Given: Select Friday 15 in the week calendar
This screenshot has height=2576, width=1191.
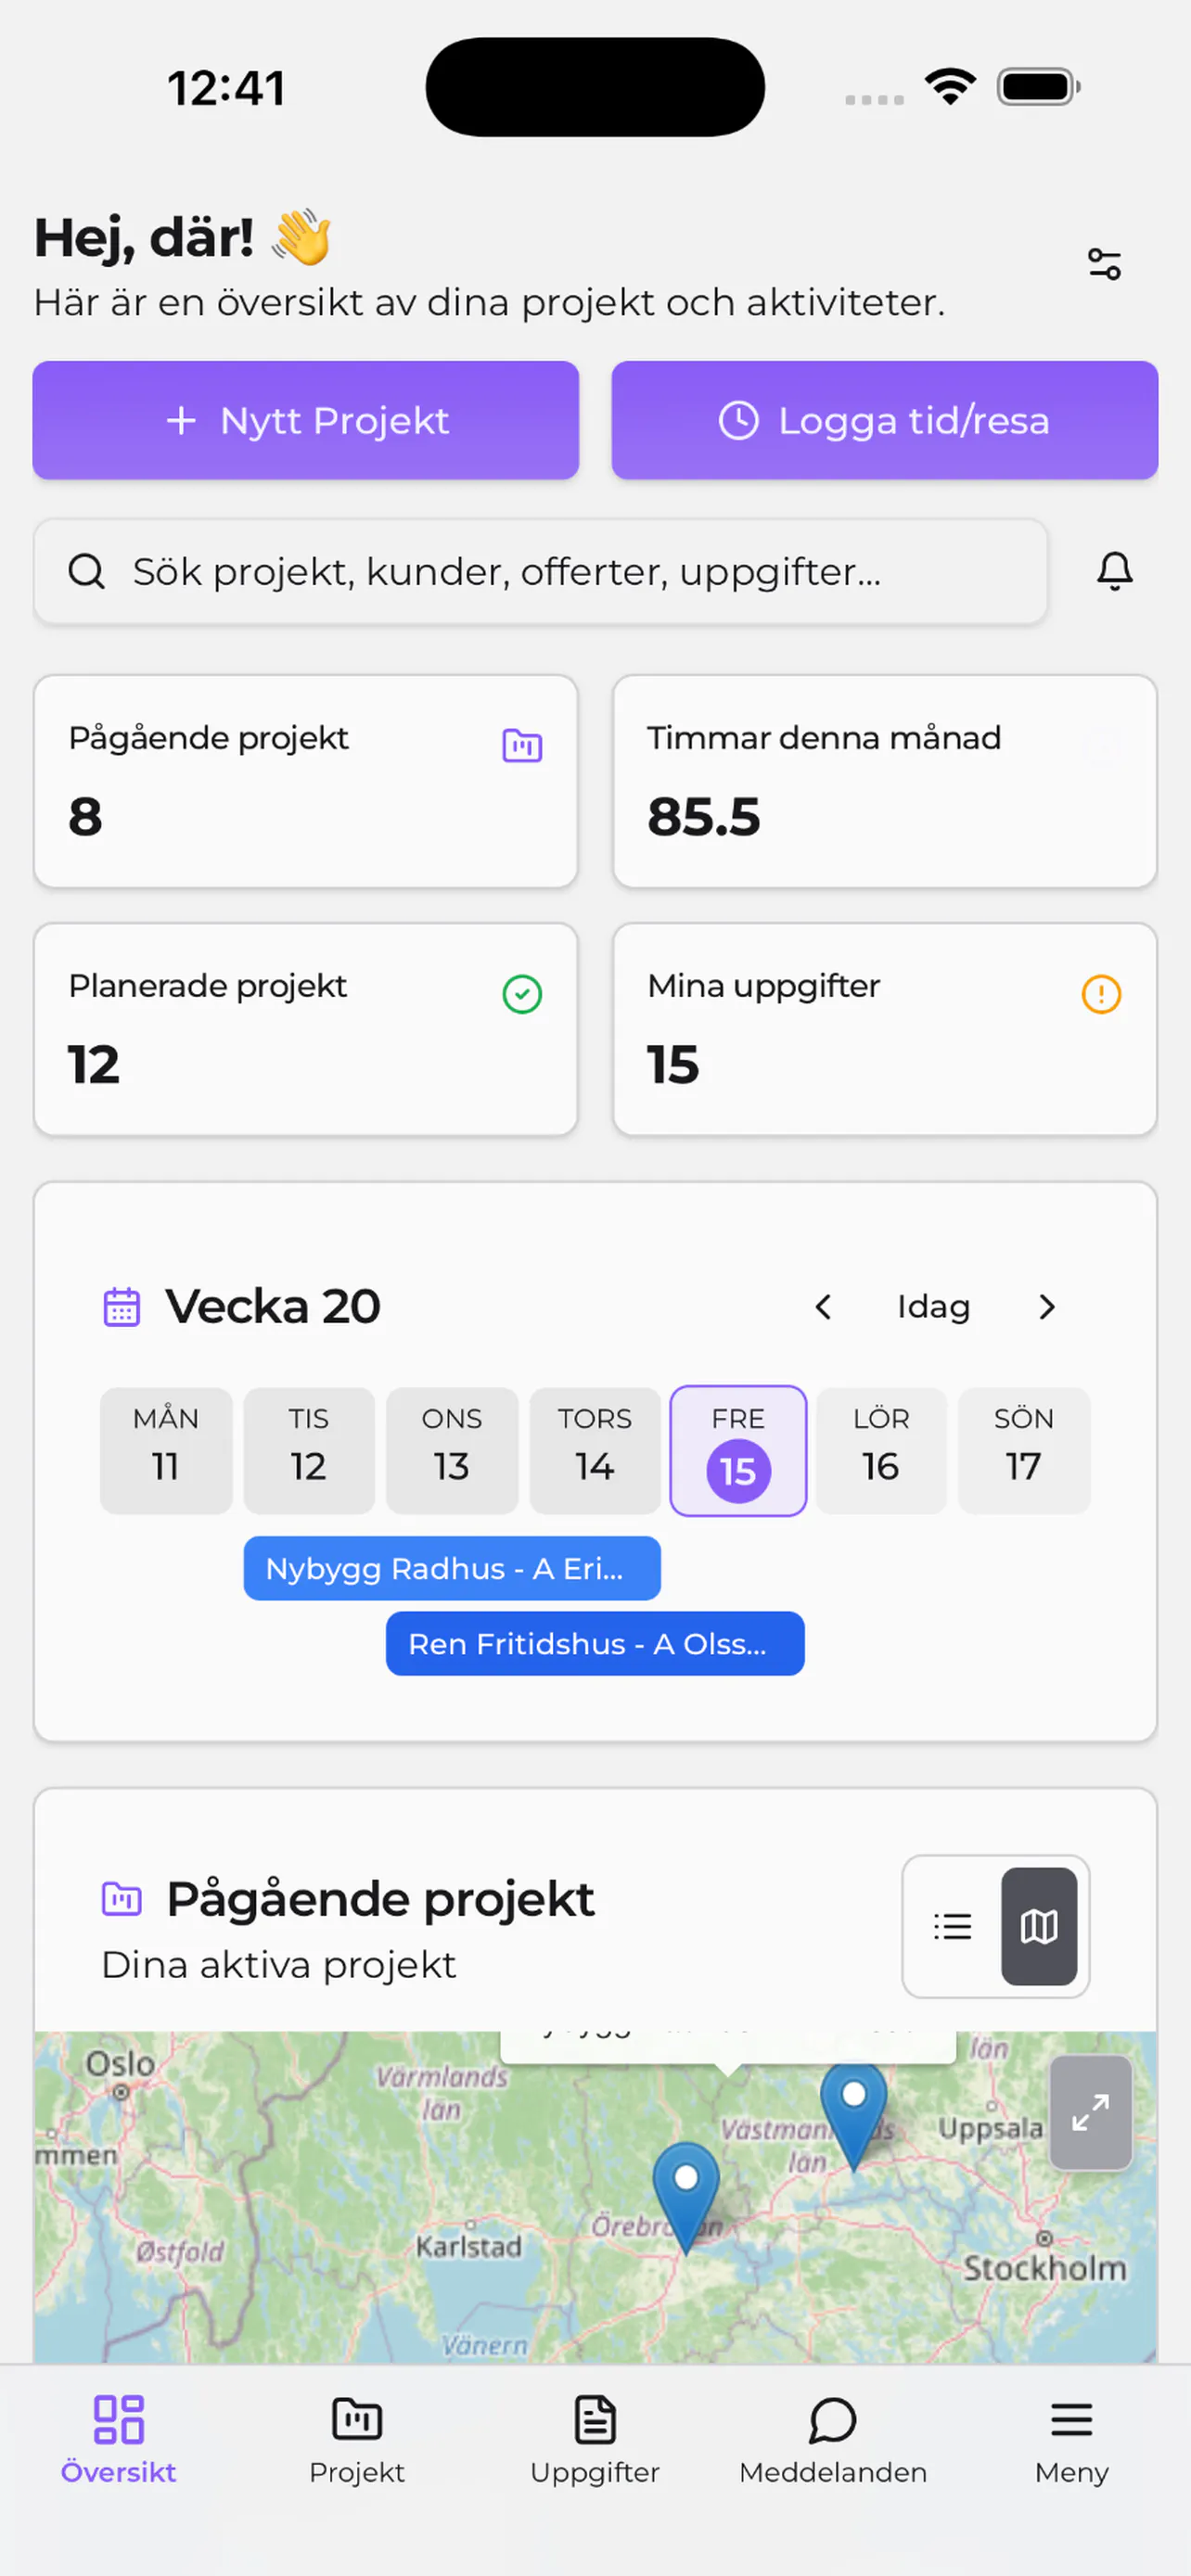Looking at the screenshot, I should pos(738,1450).
